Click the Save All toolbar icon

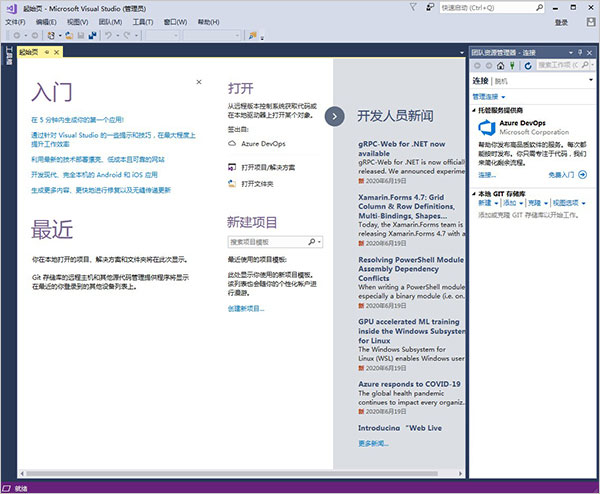pos(92,36)
